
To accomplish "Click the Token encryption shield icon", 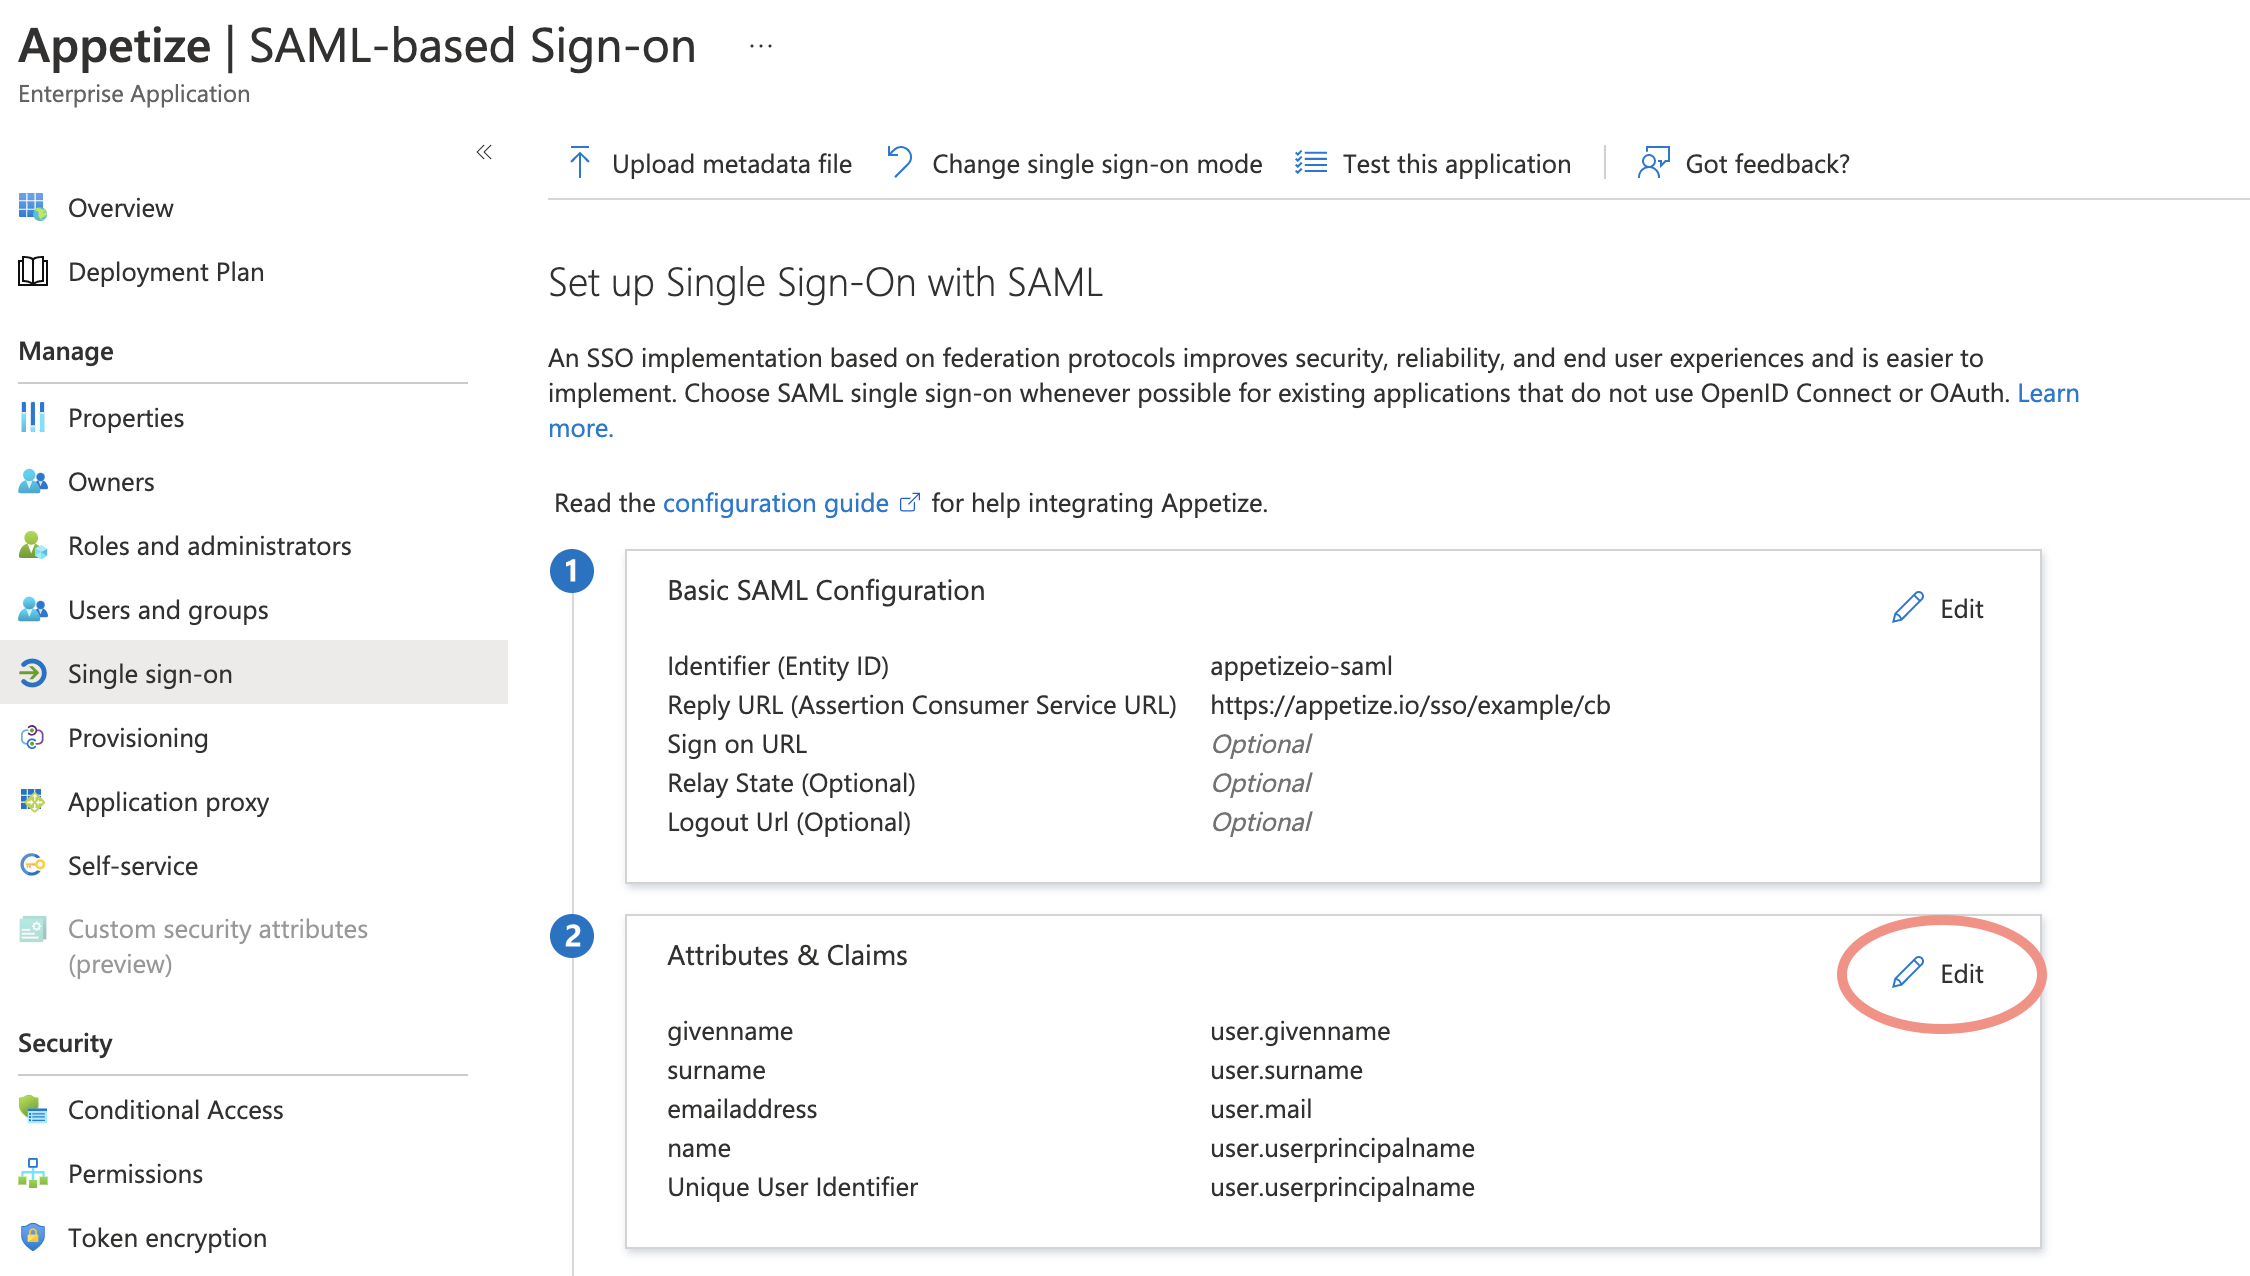I will [33, 1237].
